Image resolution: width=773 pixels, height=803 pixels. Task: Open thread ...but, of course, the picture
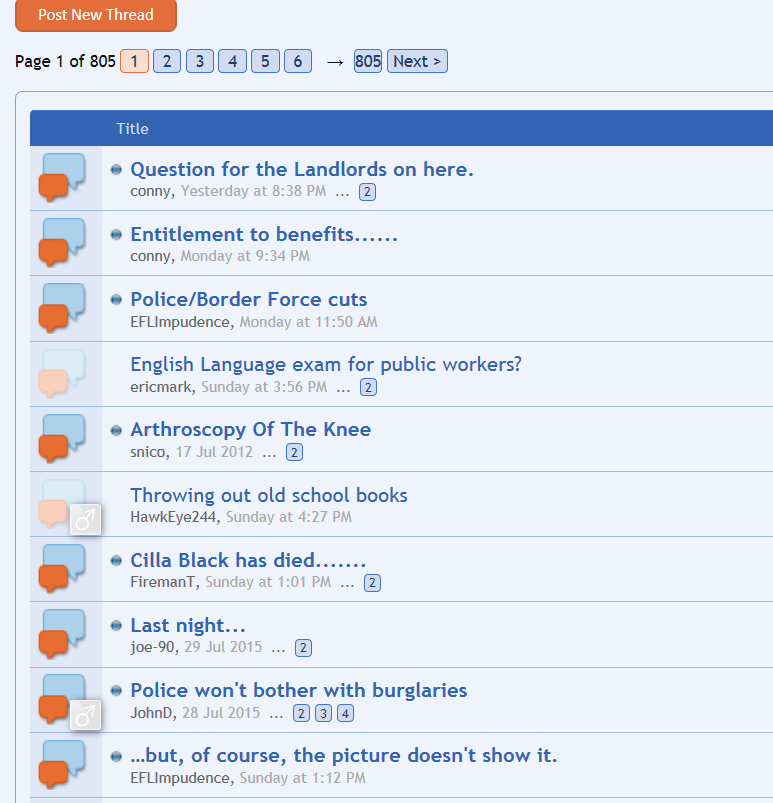[343, 755]
